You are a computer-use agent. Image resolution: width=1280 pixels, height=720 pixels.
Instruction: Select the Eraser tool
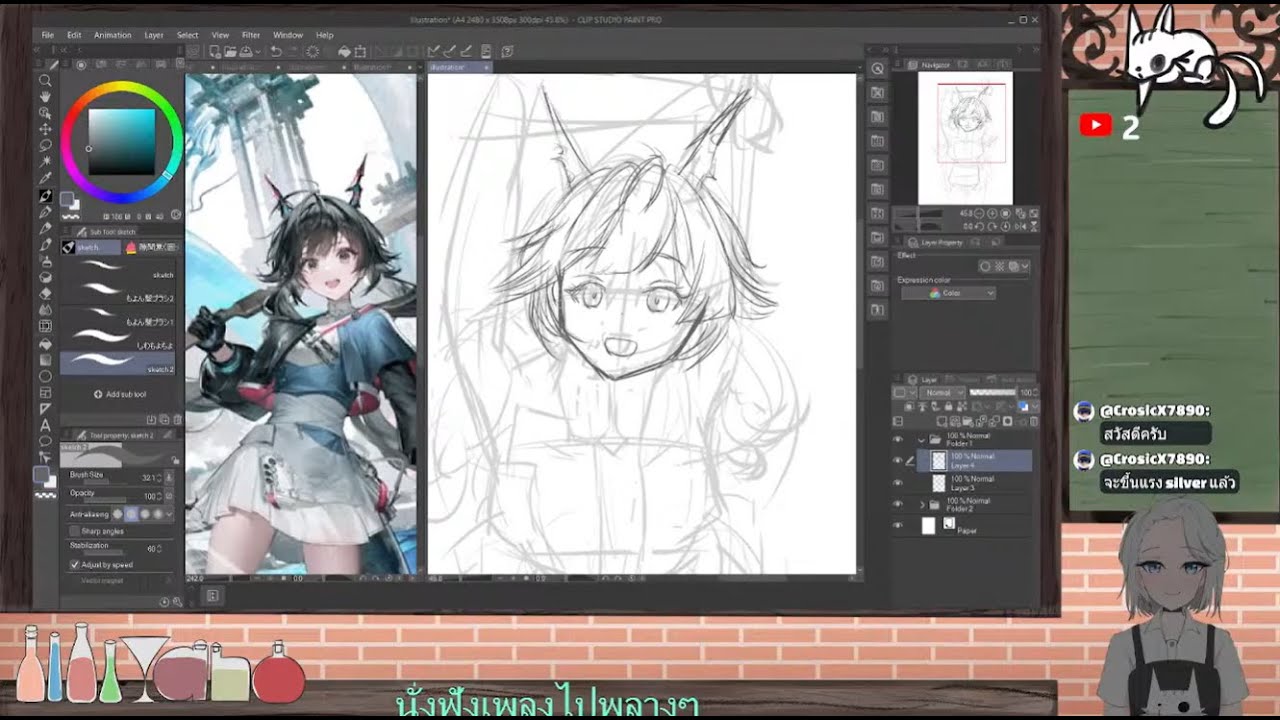tap(45, 294)
